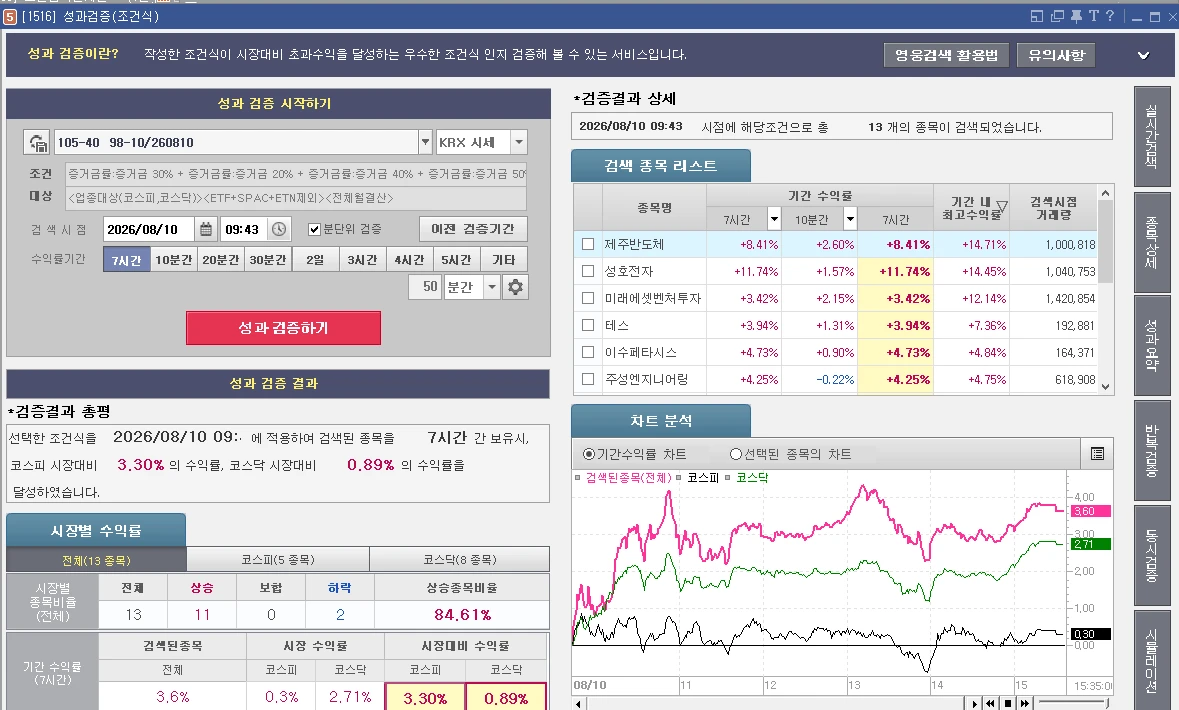Select the 5시간 period button

click(456, 259)
